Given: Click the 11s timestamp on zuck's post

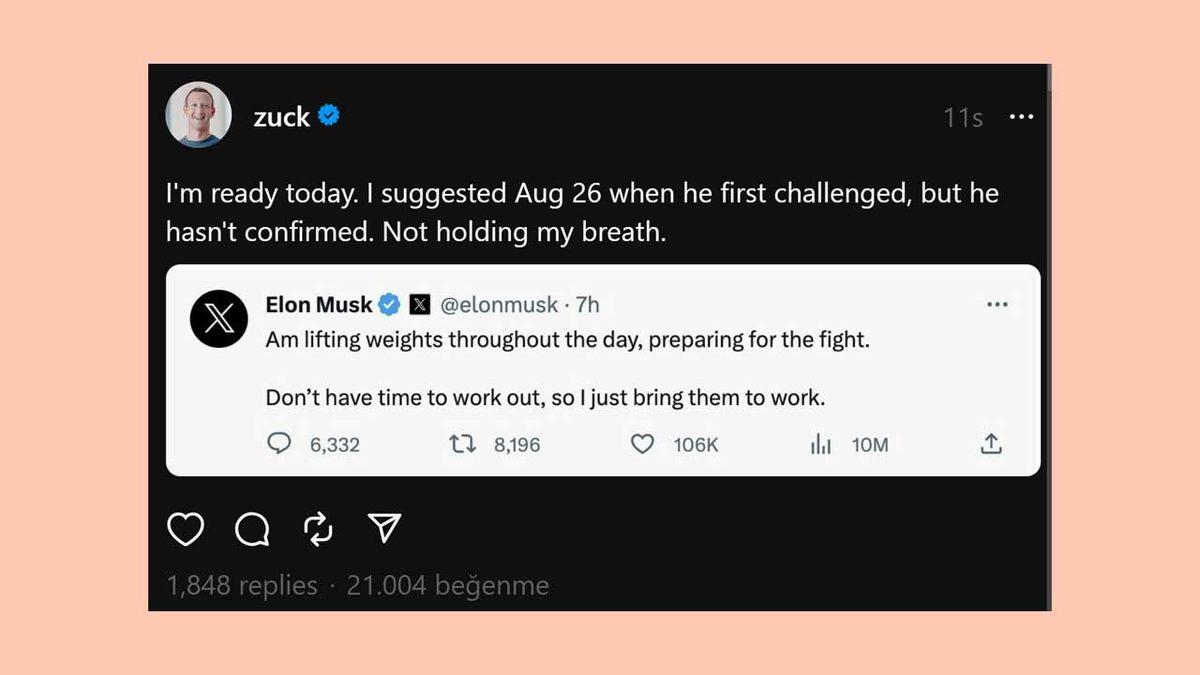Looking at the screenshot, I should point(961,117).
